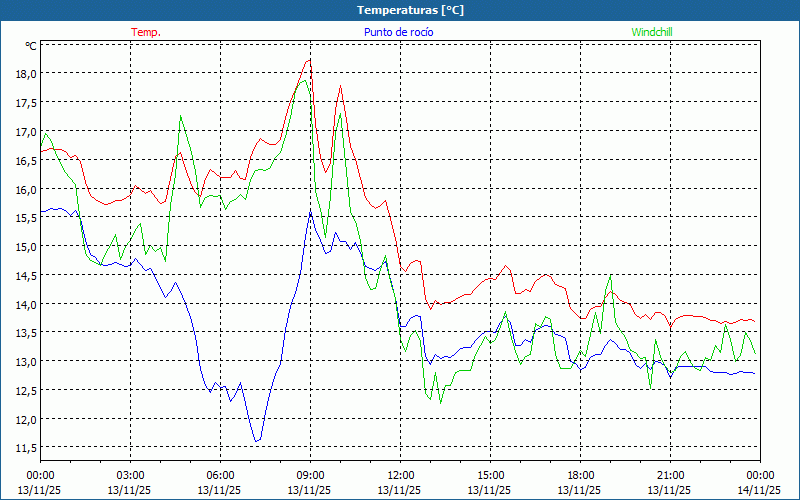This screenshot has width=800, height=500.
Task: Select the green Windchill legend label
Action: click(x=651, y=32)
